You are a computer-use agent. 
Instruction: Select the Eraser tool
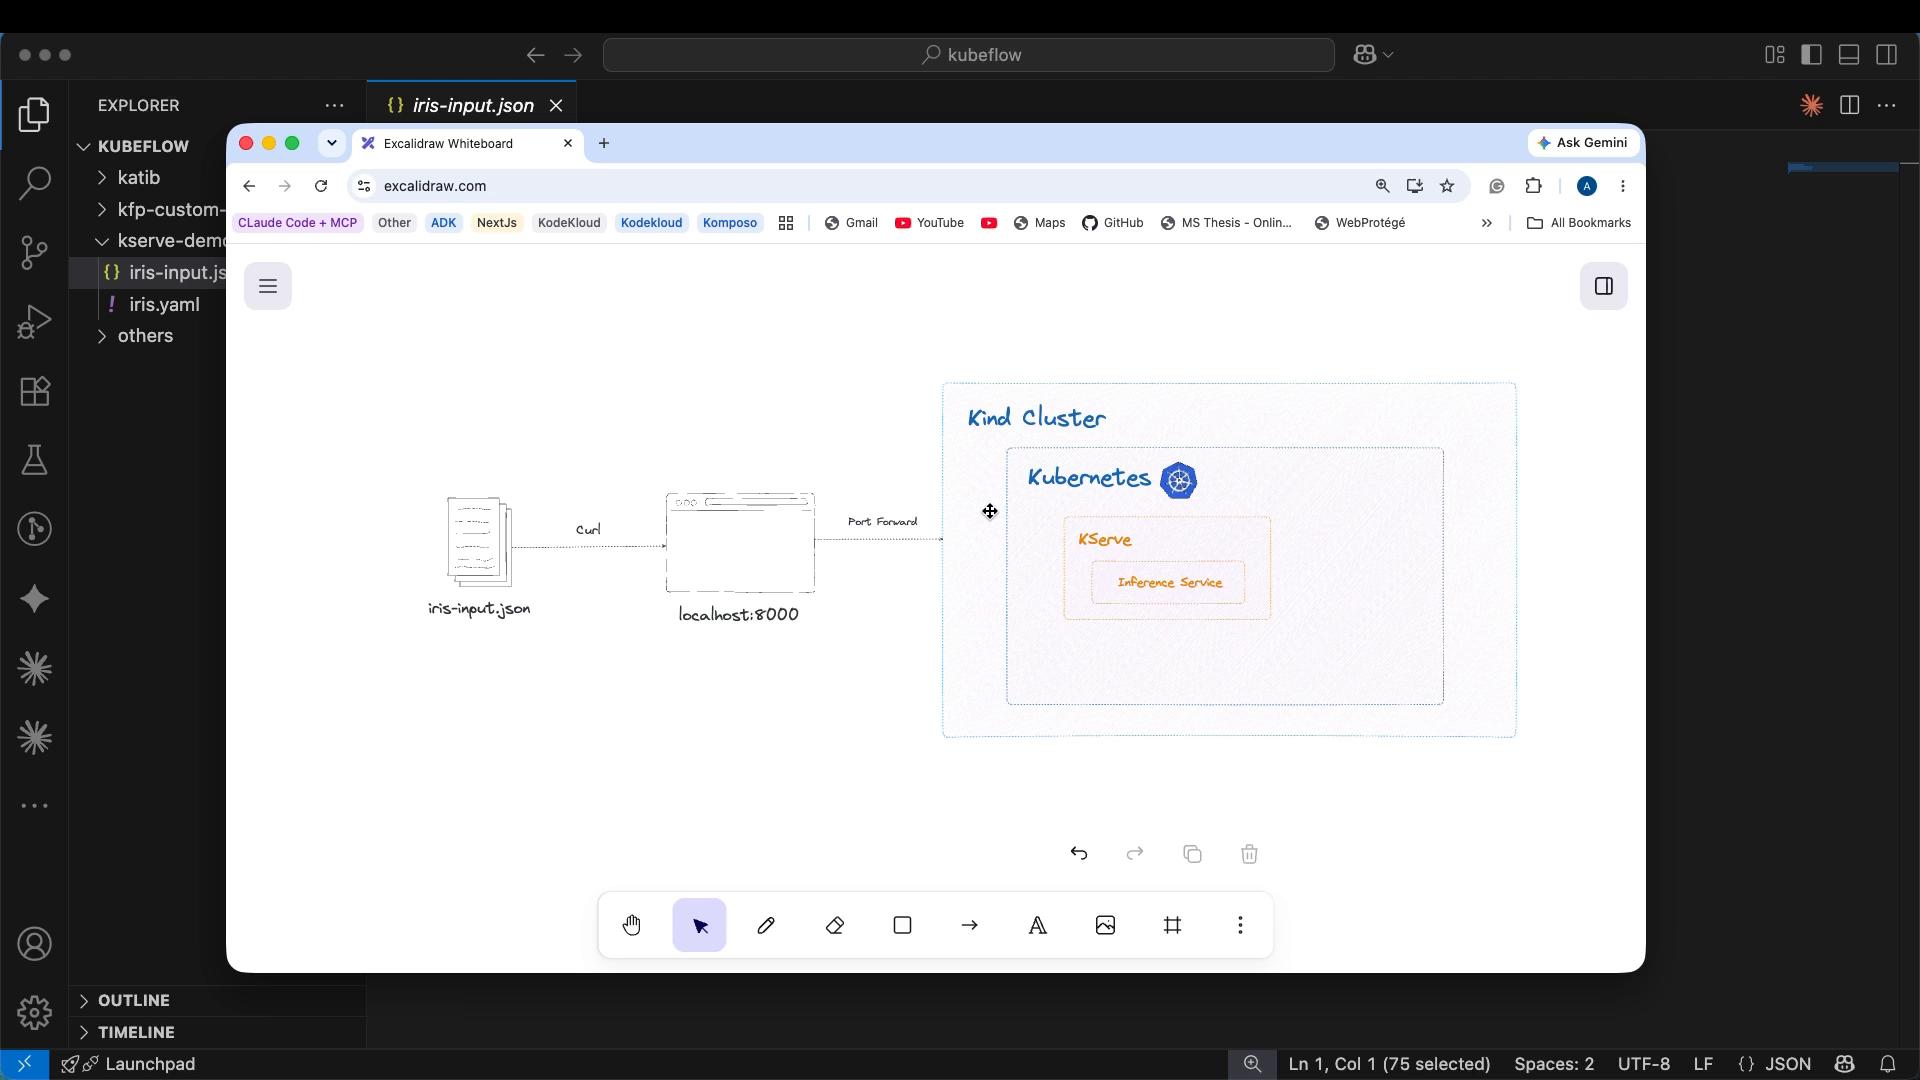(835, 925)
